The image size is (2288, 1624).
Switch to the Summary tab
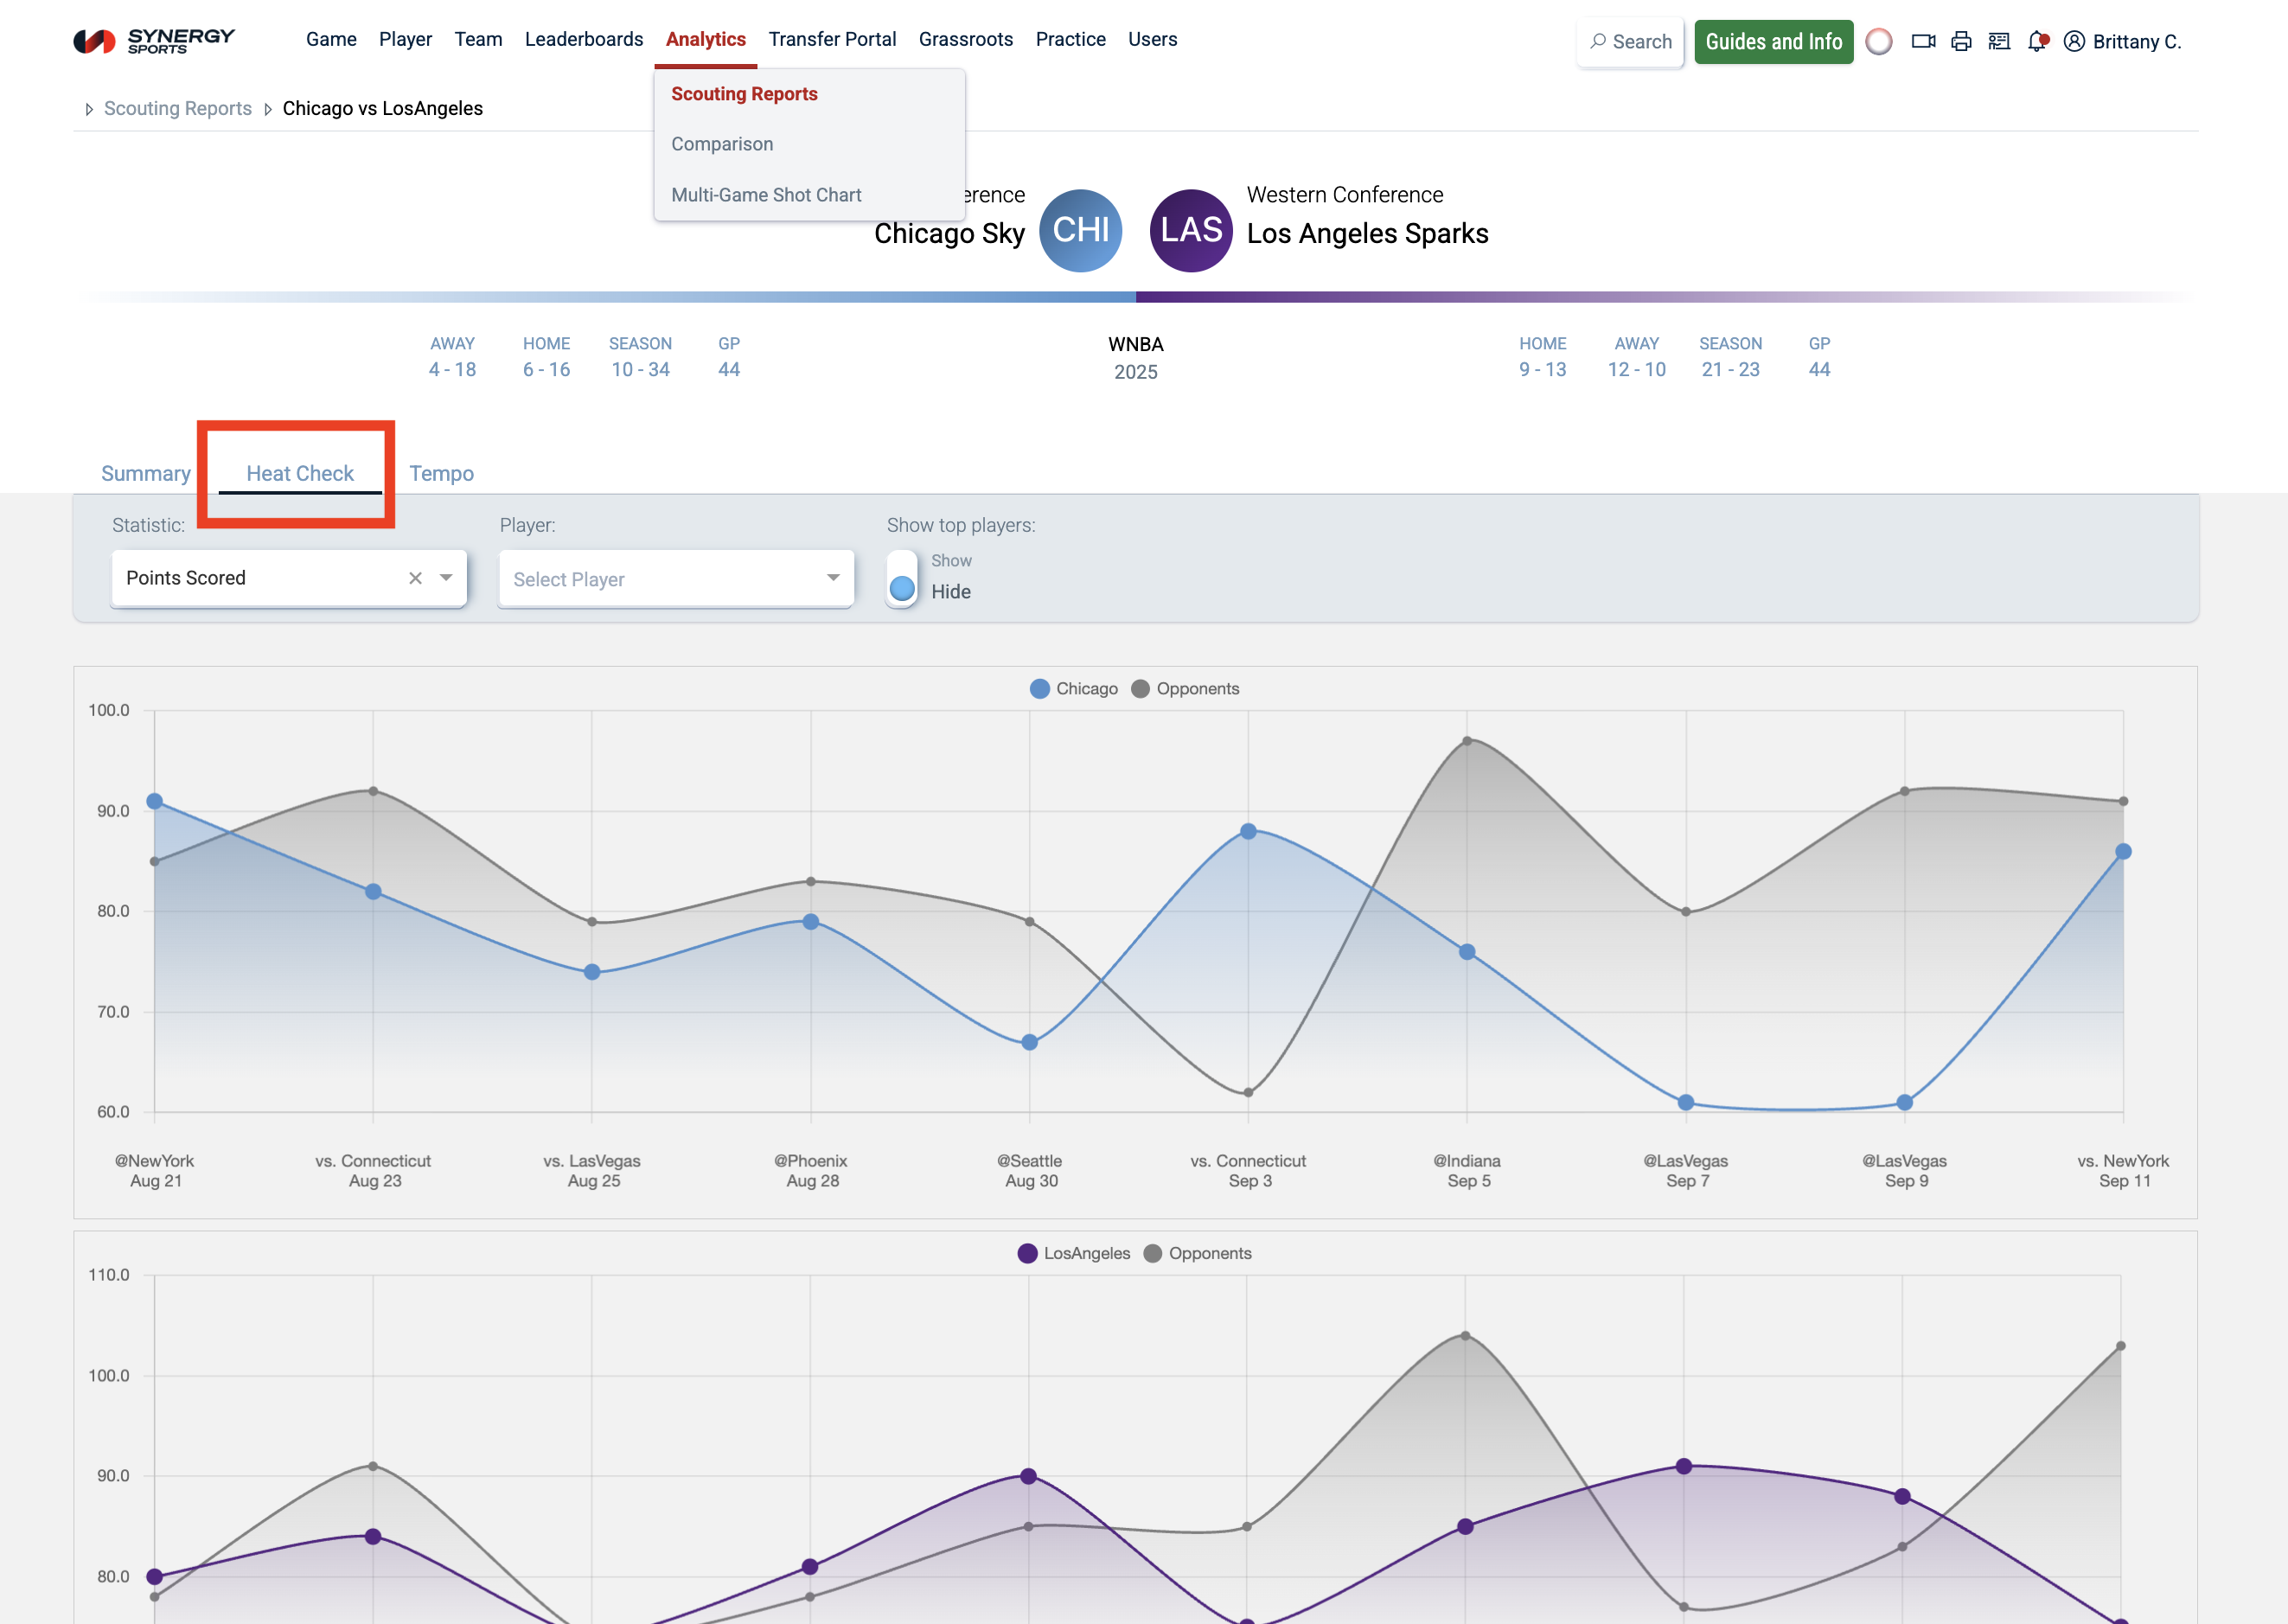click(x=146, y=474)
